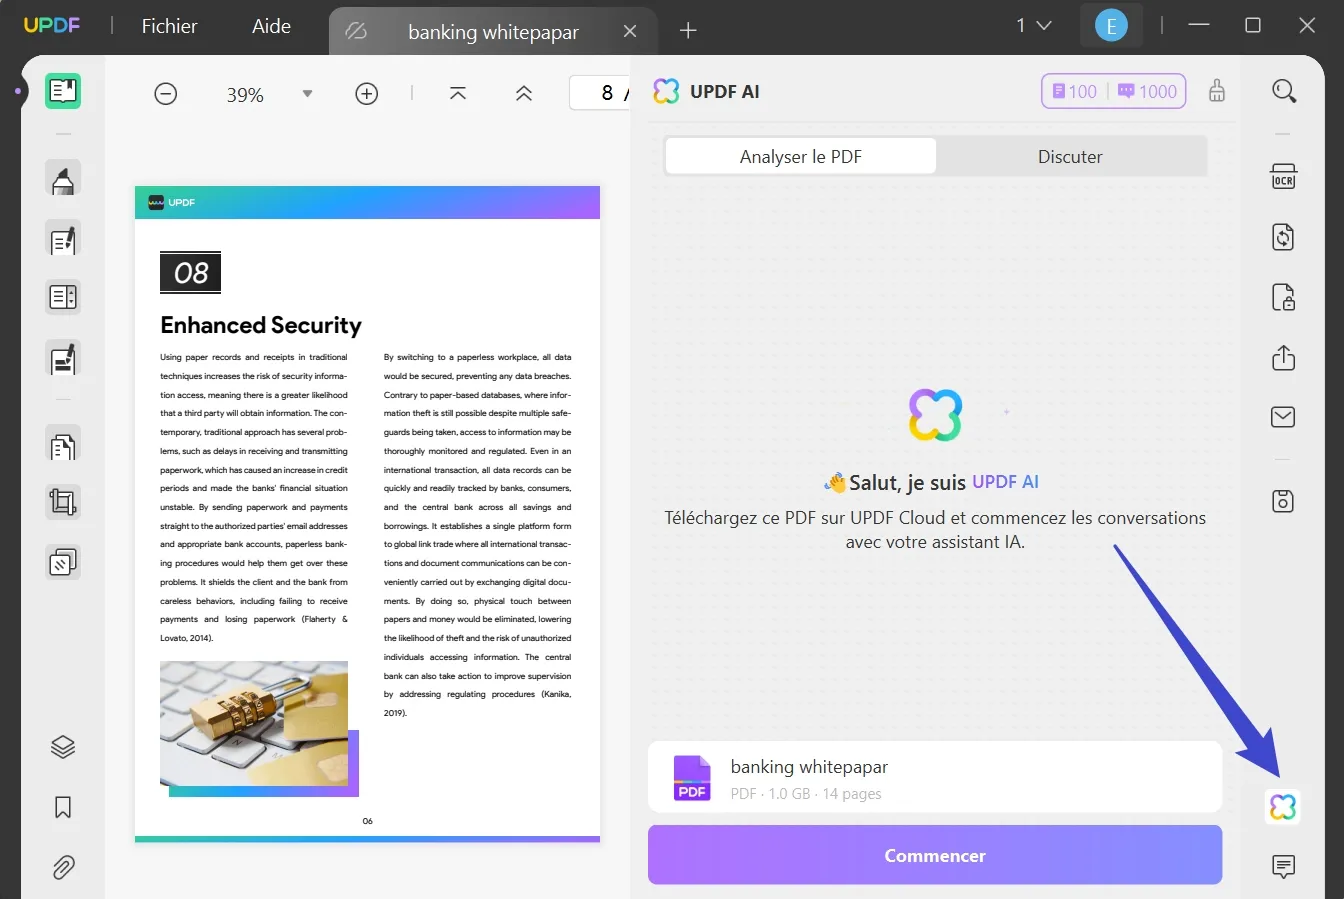Send the file by email

coord(1283,416)
